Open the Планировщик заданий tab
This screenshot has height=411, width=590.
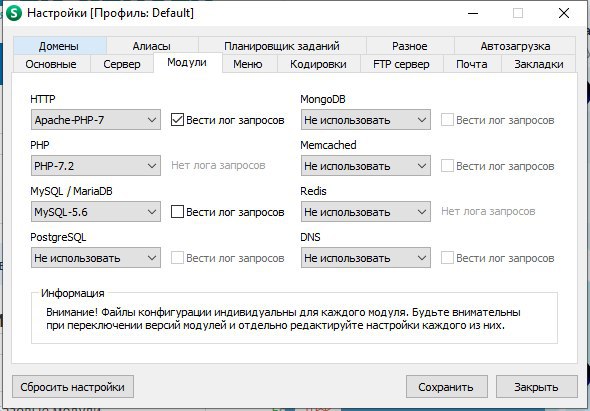point(282,46)
